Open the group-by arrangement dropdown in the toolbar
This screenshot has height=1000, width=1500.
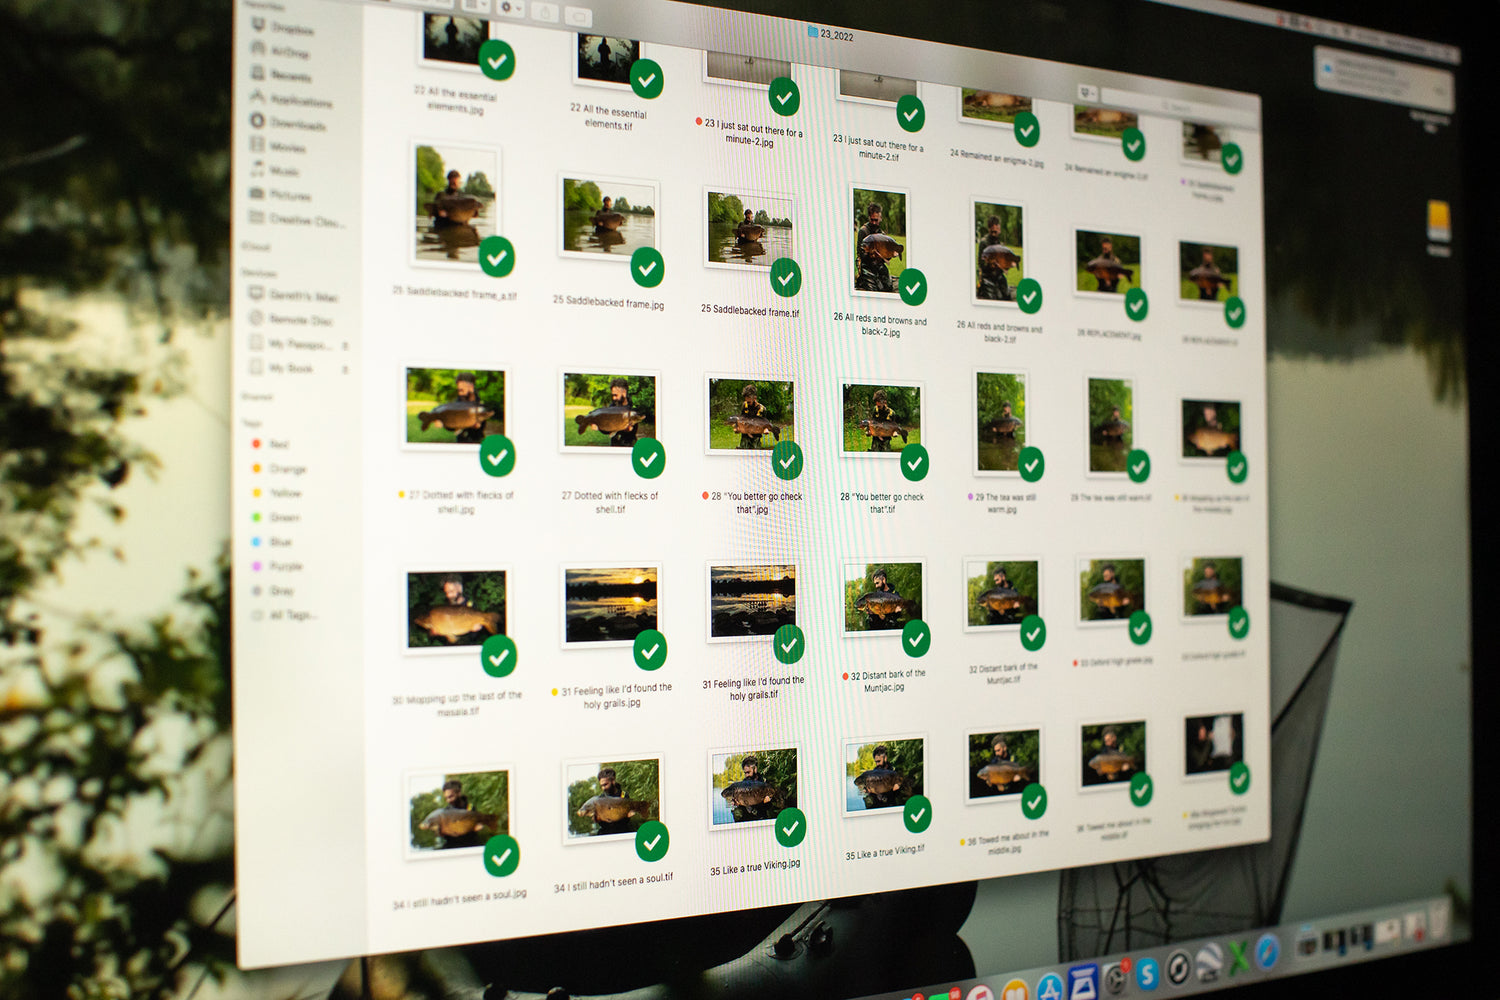474,5
